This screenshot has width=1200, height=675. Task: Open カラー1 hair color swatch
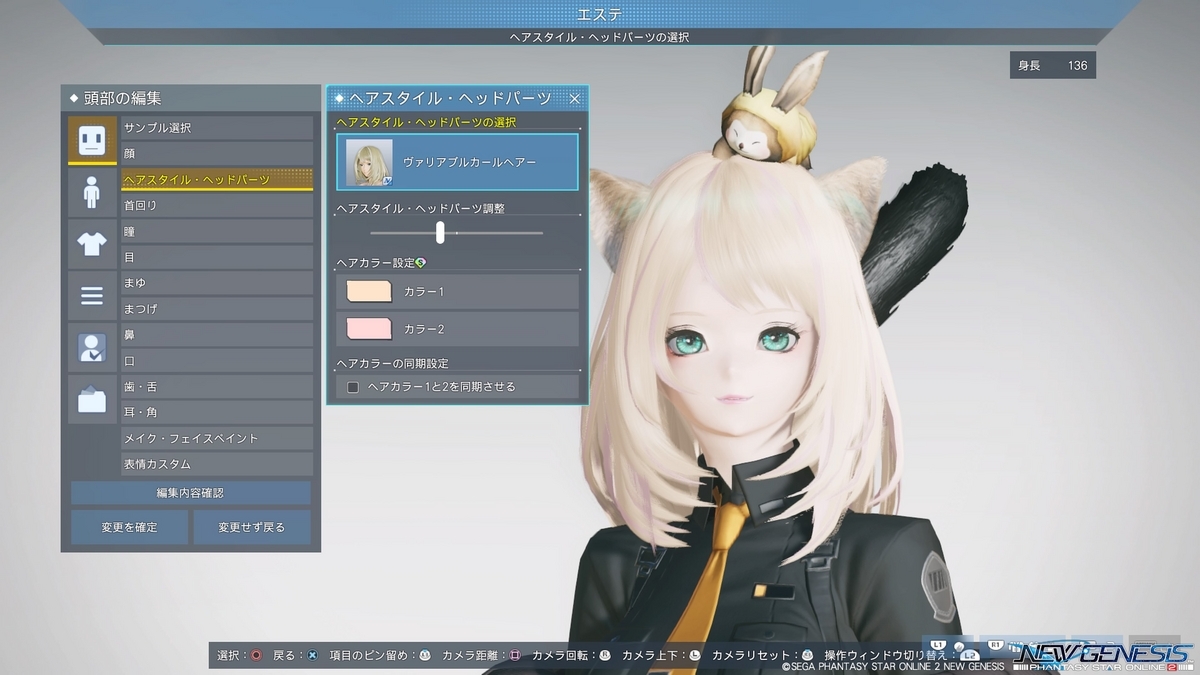pos(369,291)
